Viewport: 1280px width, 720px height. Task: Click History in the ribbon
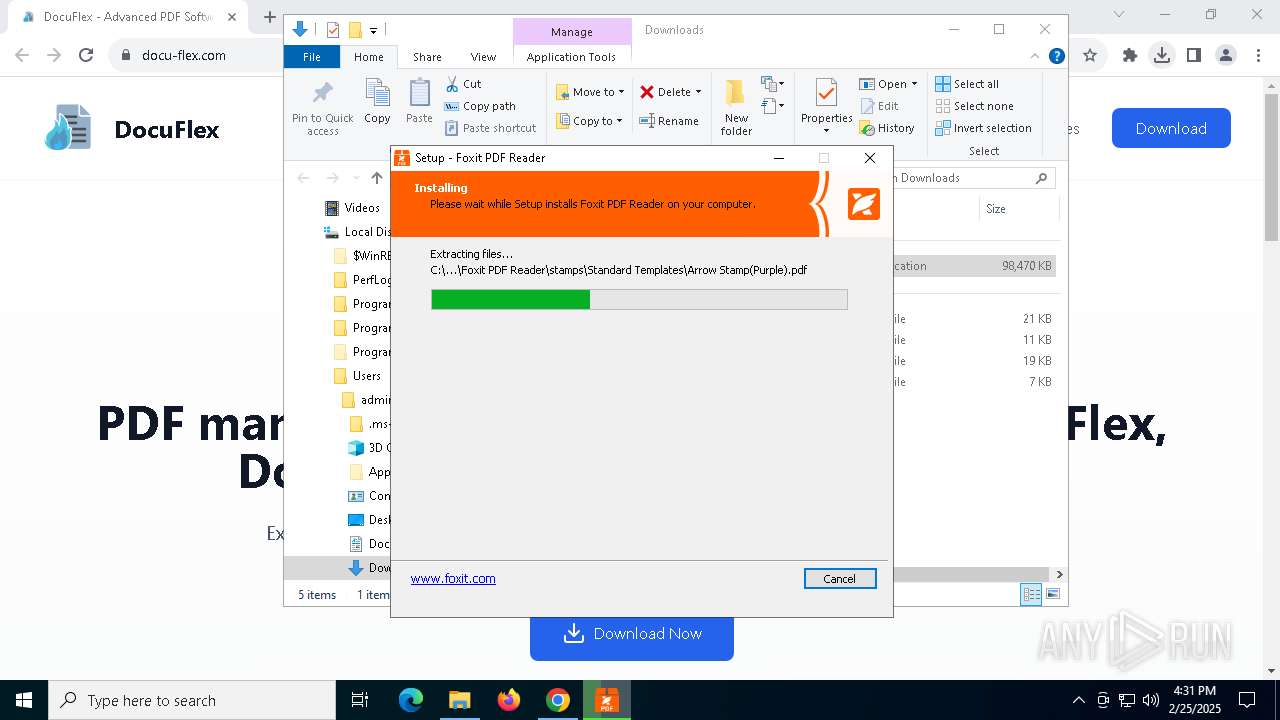click(x=887, y=128)
